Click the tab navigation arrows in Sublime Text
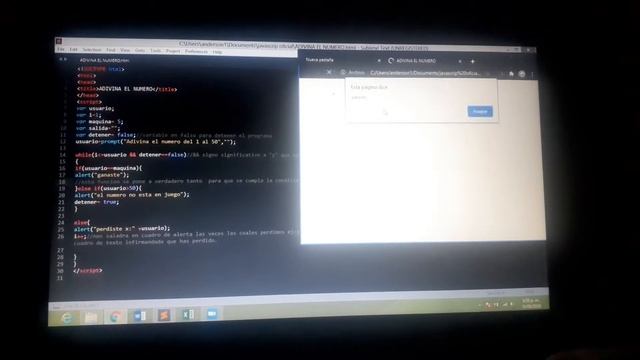 pos(63,59)
